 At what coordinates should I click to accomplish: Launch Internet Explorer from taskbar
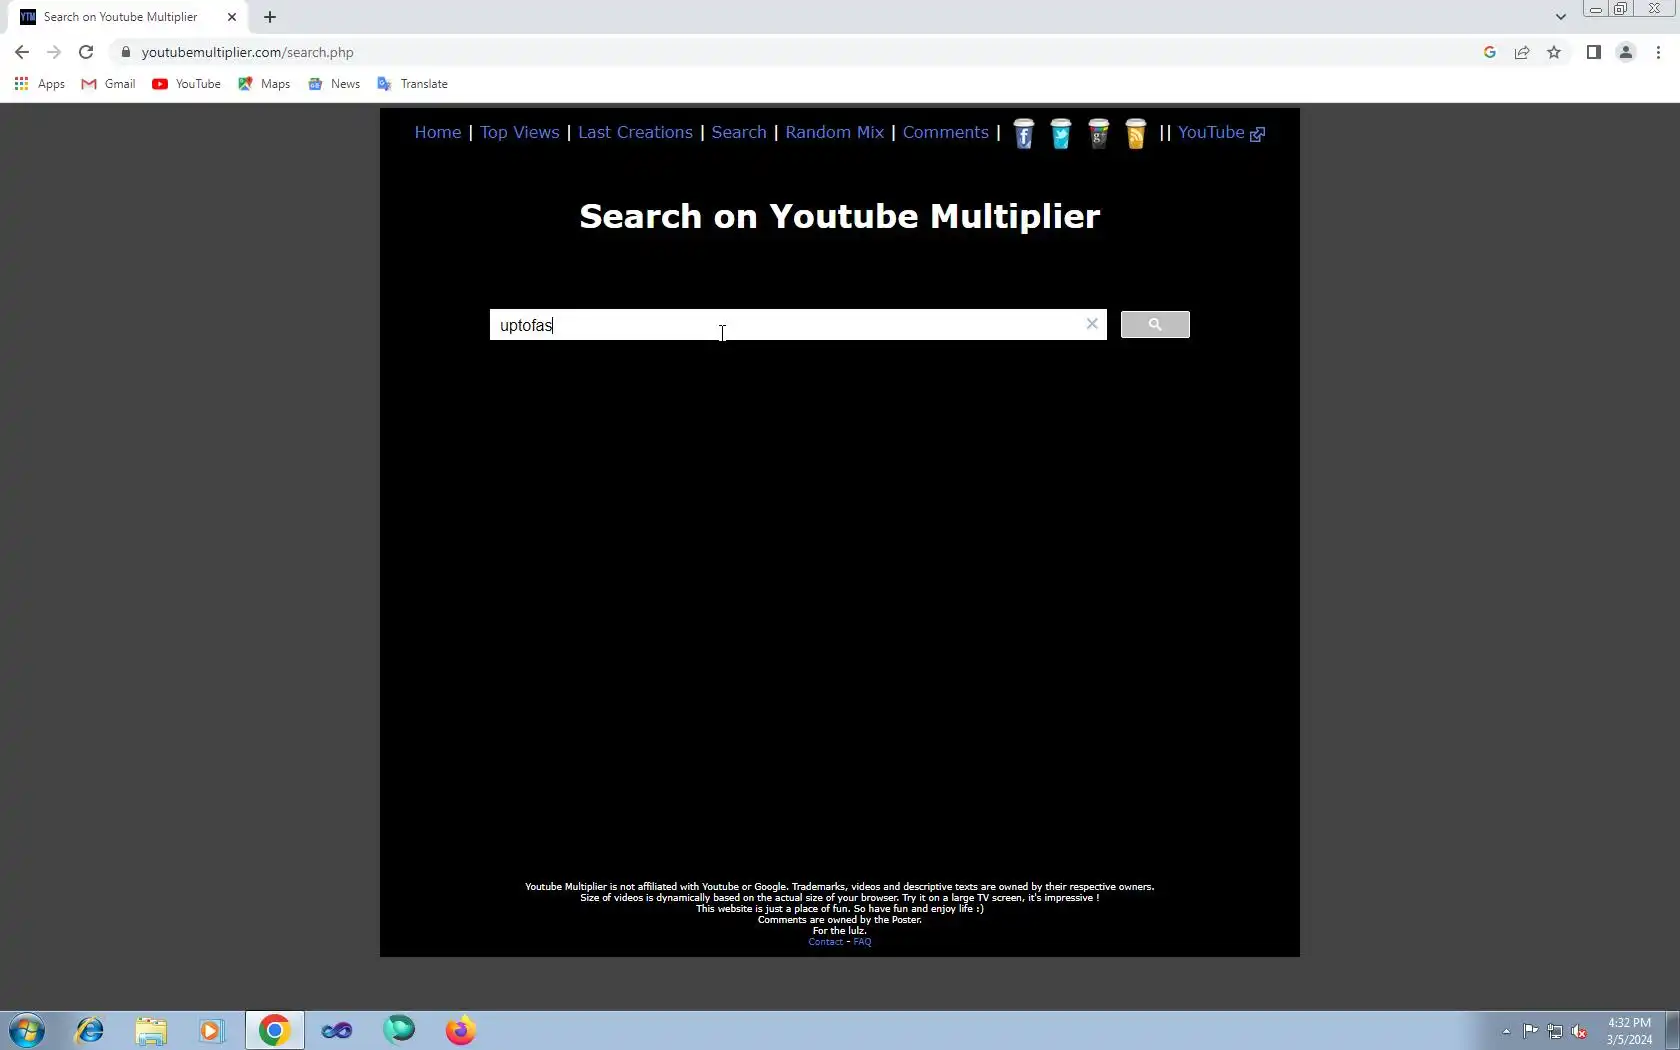(89, 1030)
